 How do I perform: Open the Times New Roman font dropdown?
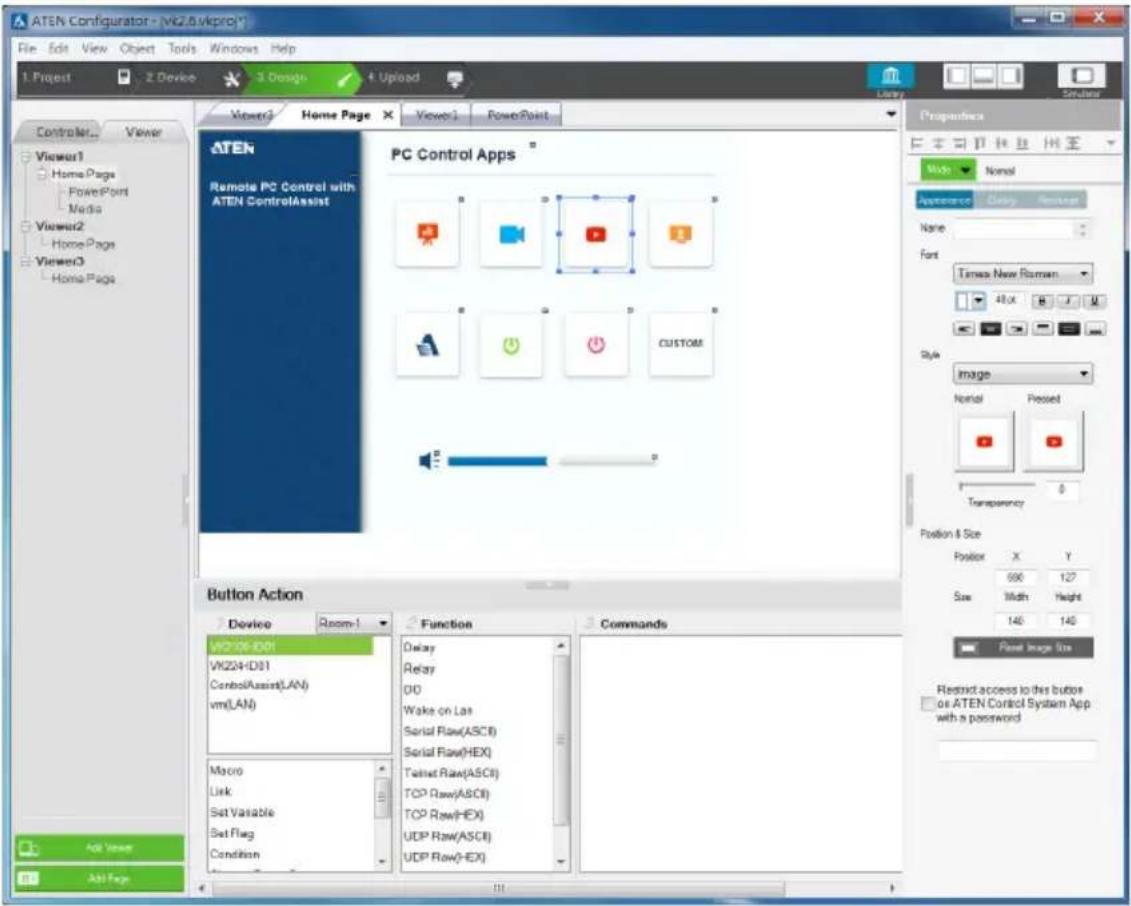[1023, 273]
